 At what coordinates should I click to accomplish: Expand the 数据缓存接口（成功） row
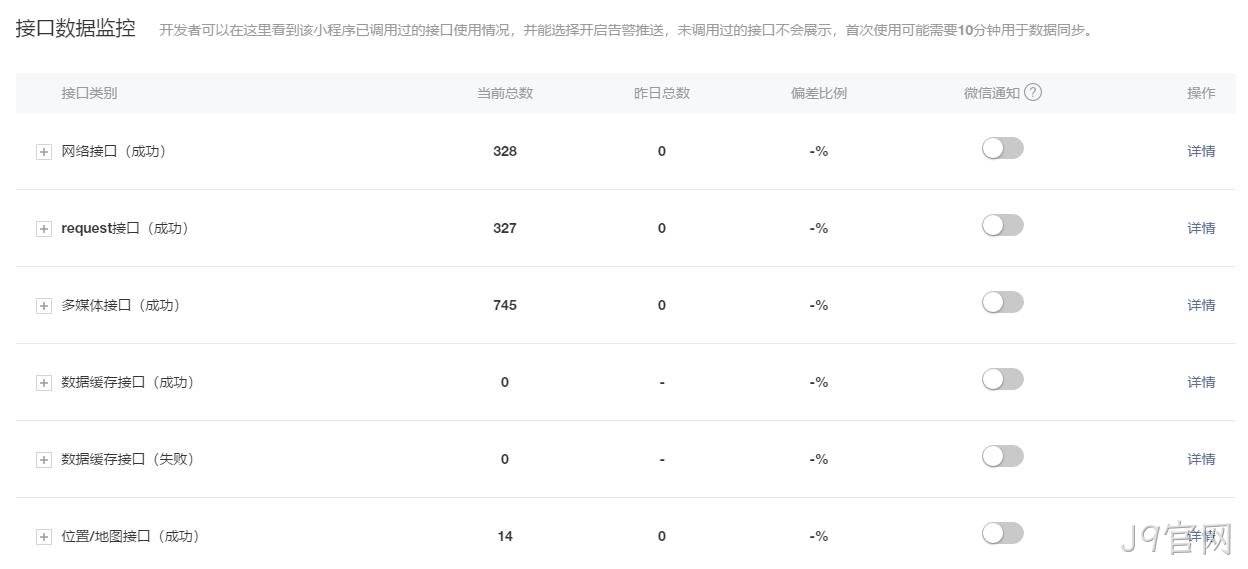pyautogui.click(x=44, y=383)
